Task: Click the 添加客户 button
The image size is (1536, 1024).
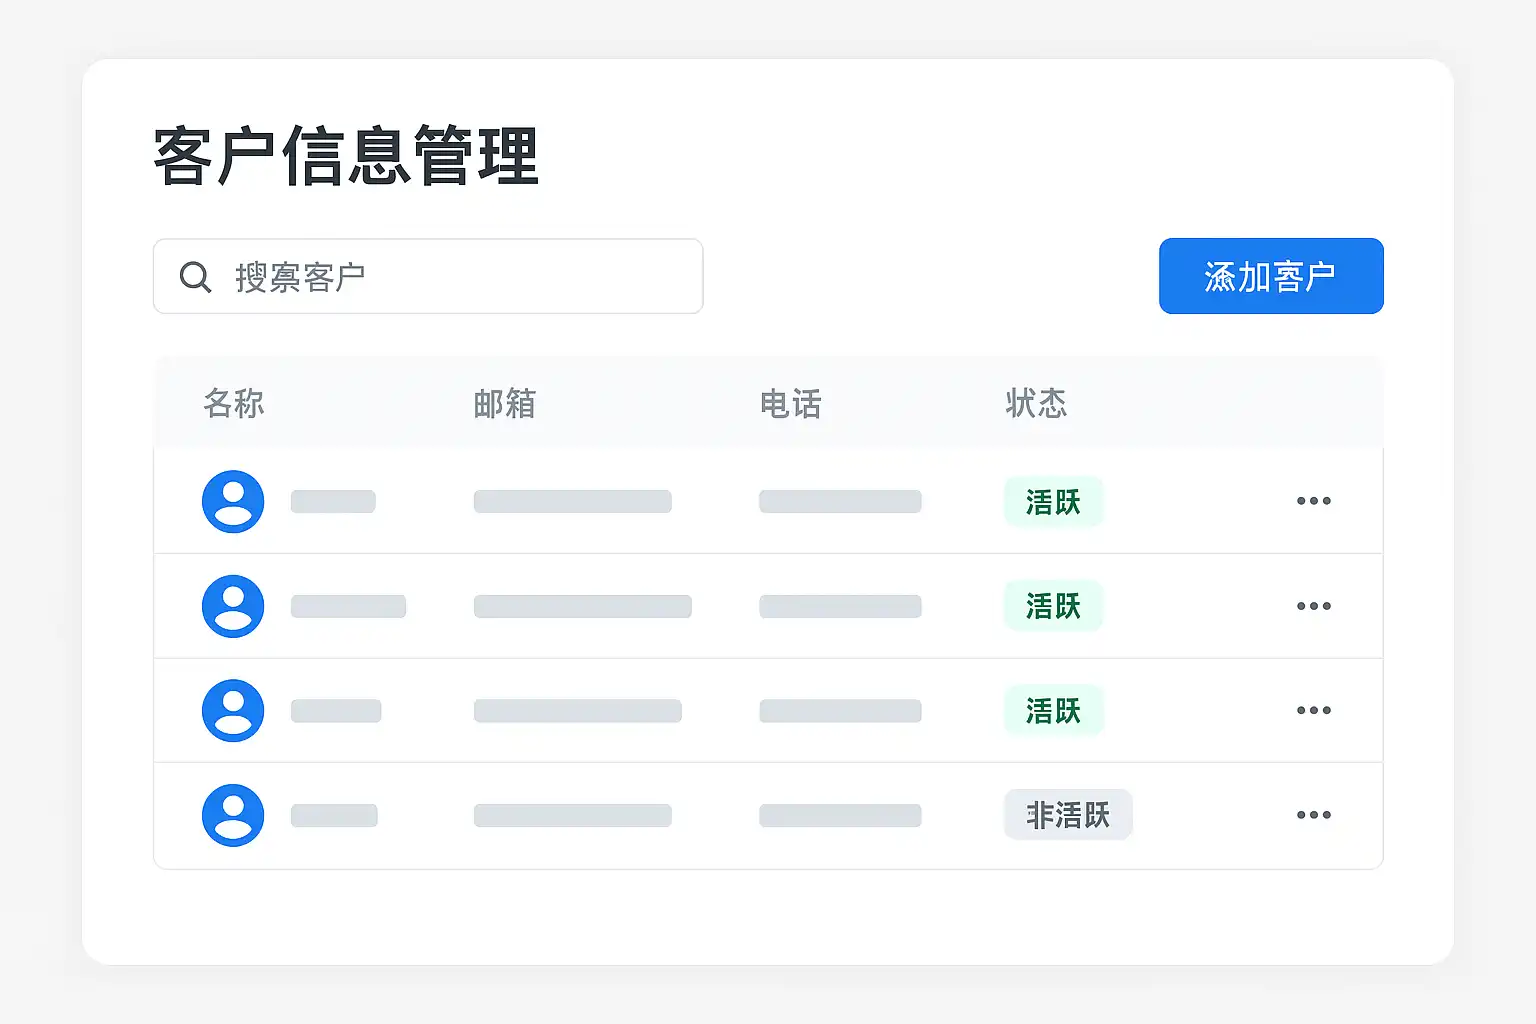Action: click(1270, 276)
